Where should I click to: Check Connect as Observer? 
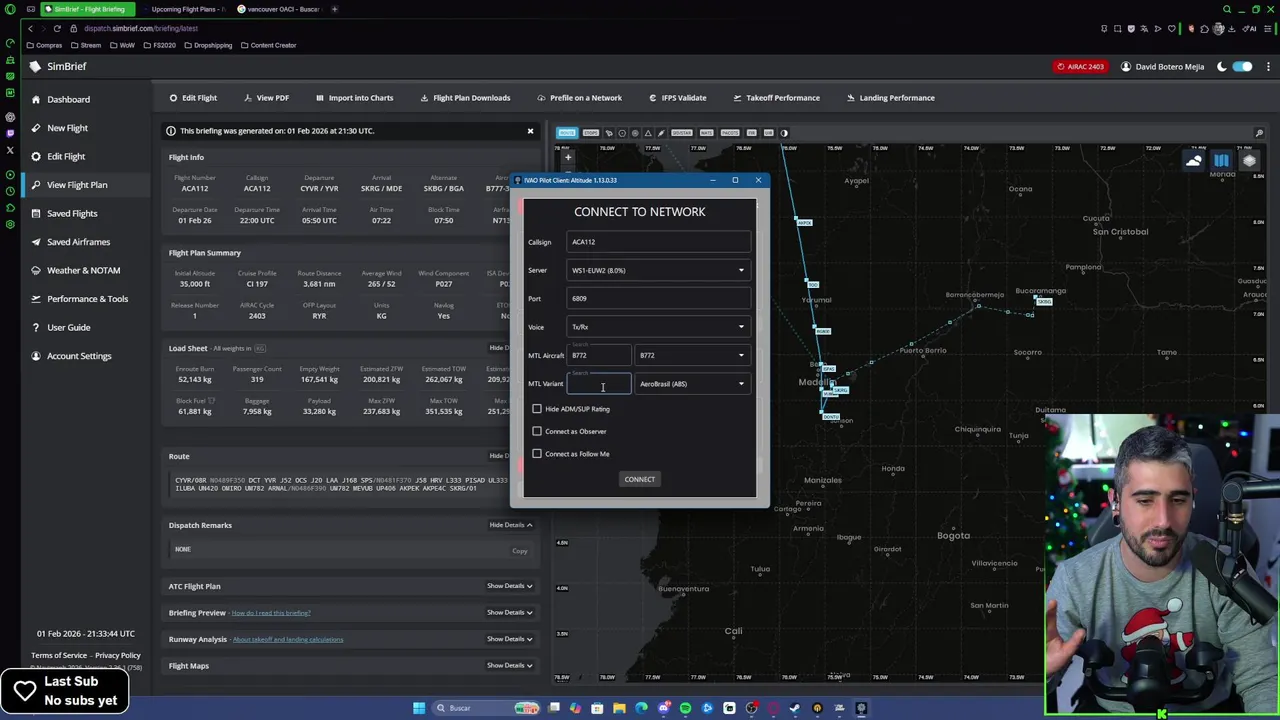click(x=537, y=431)
